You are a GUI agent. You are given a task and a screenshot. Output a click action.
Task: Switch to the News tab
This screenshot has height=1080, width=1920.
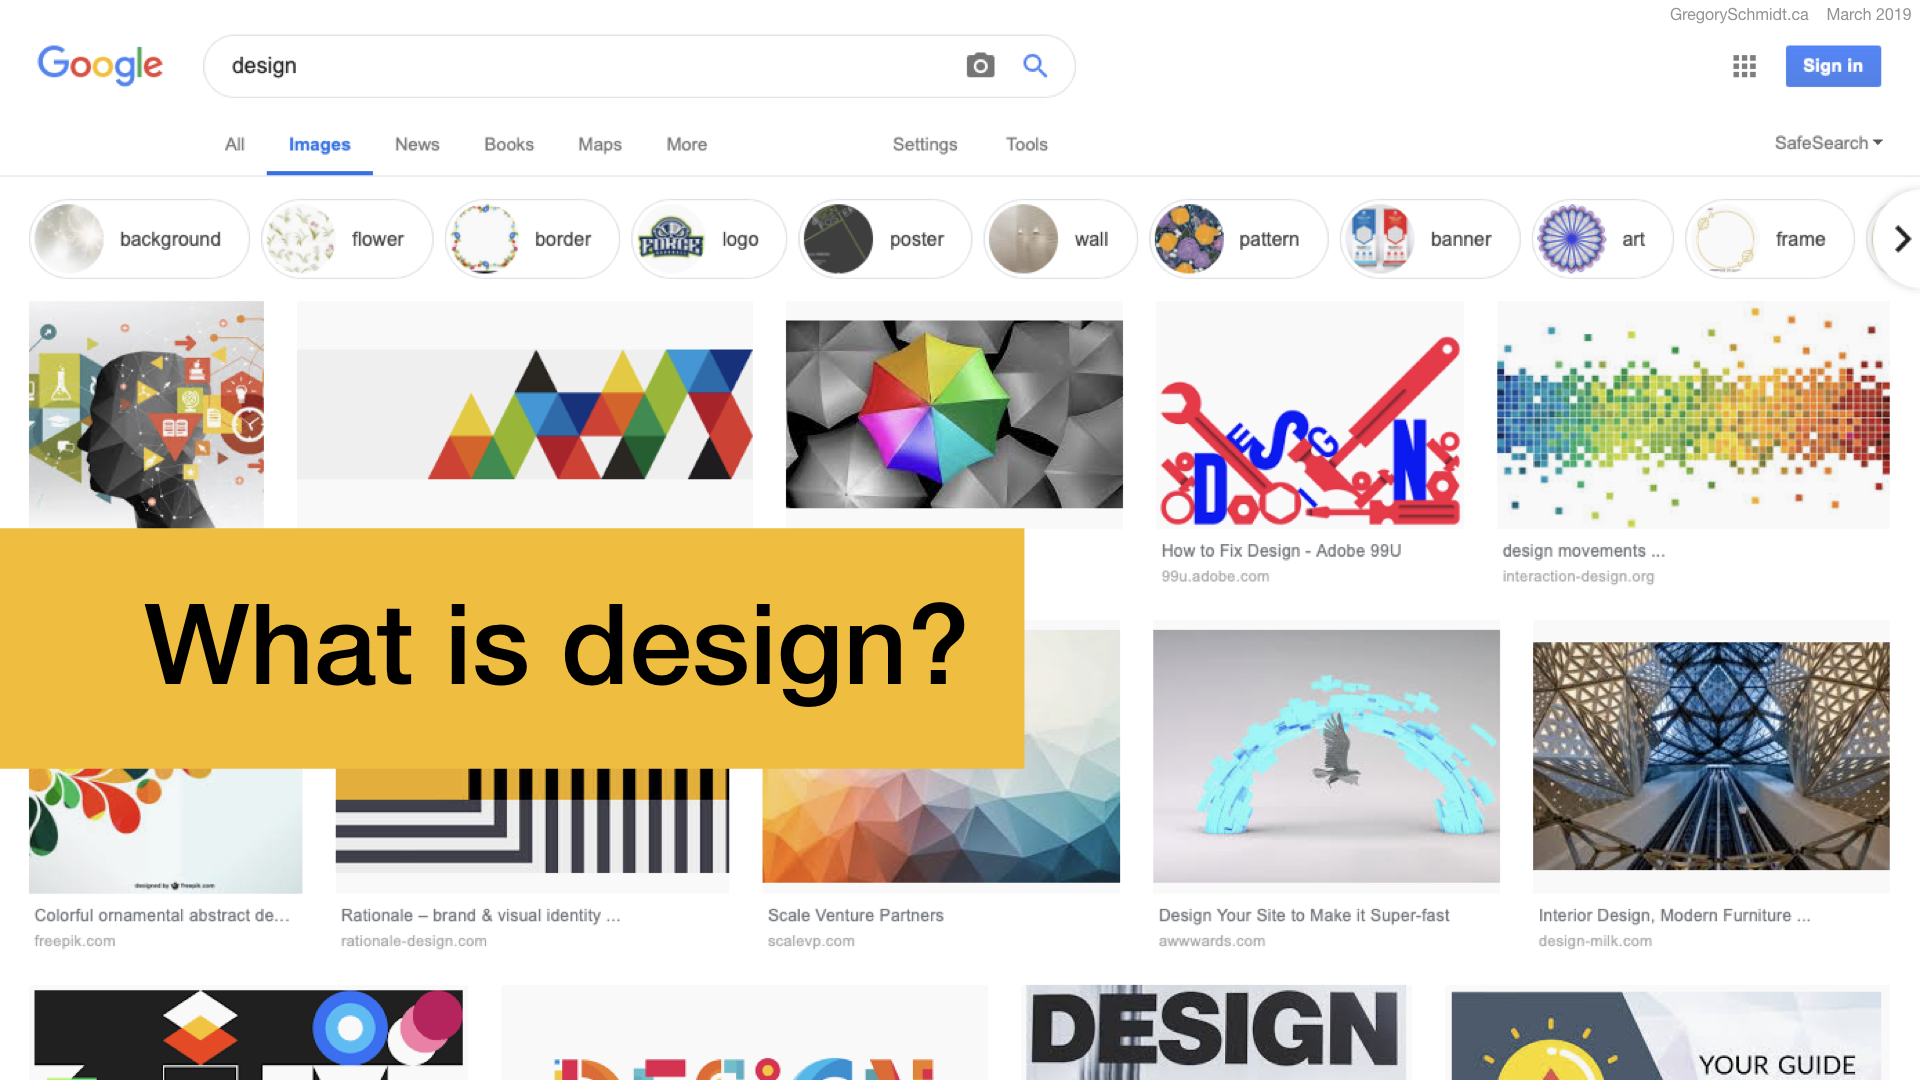417,144
